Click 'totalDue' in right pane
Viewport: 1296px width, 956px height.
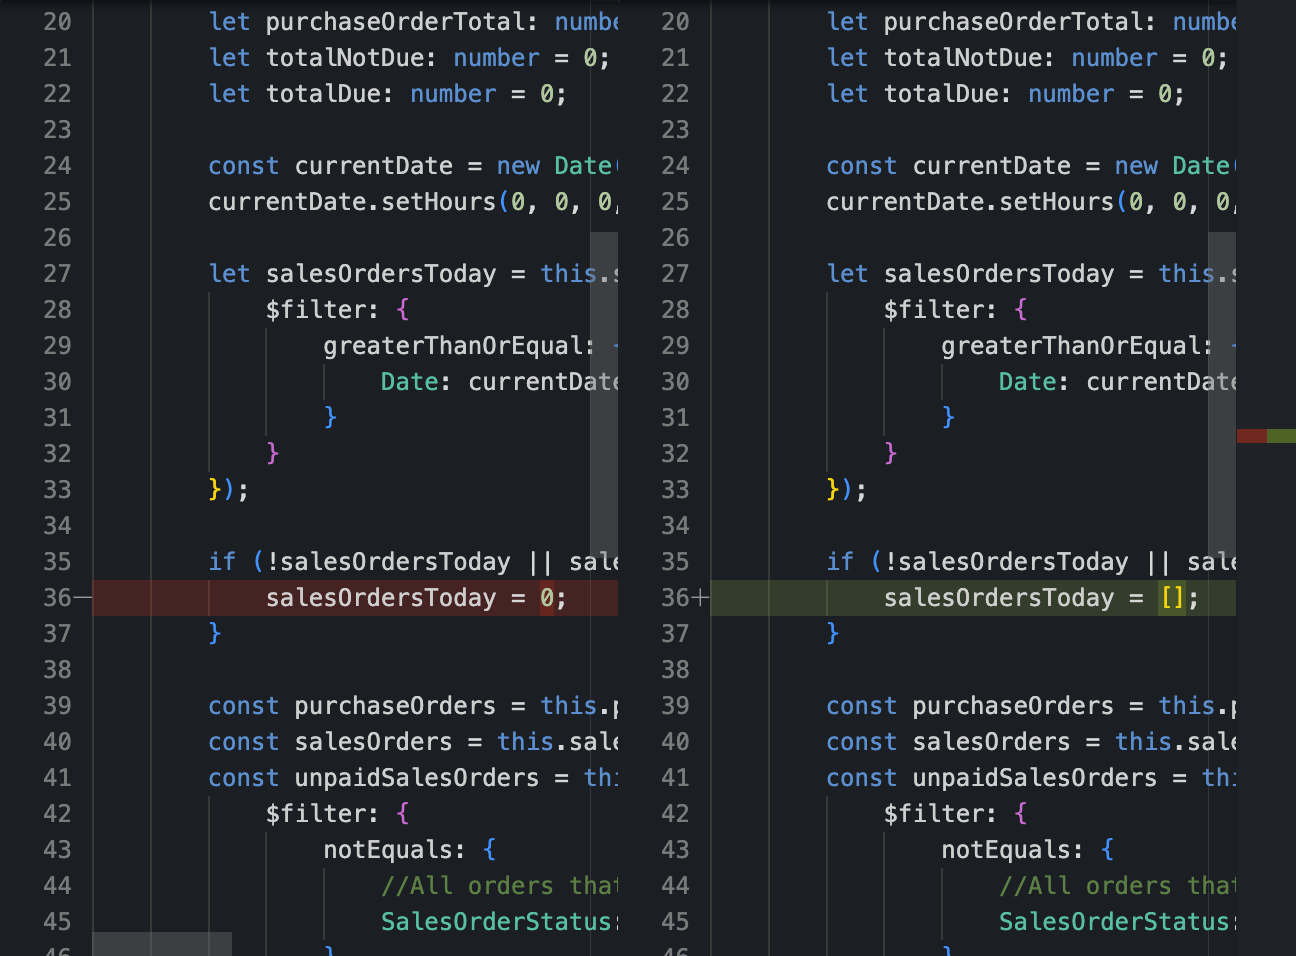pyautogui.click(x=941, y=94)
